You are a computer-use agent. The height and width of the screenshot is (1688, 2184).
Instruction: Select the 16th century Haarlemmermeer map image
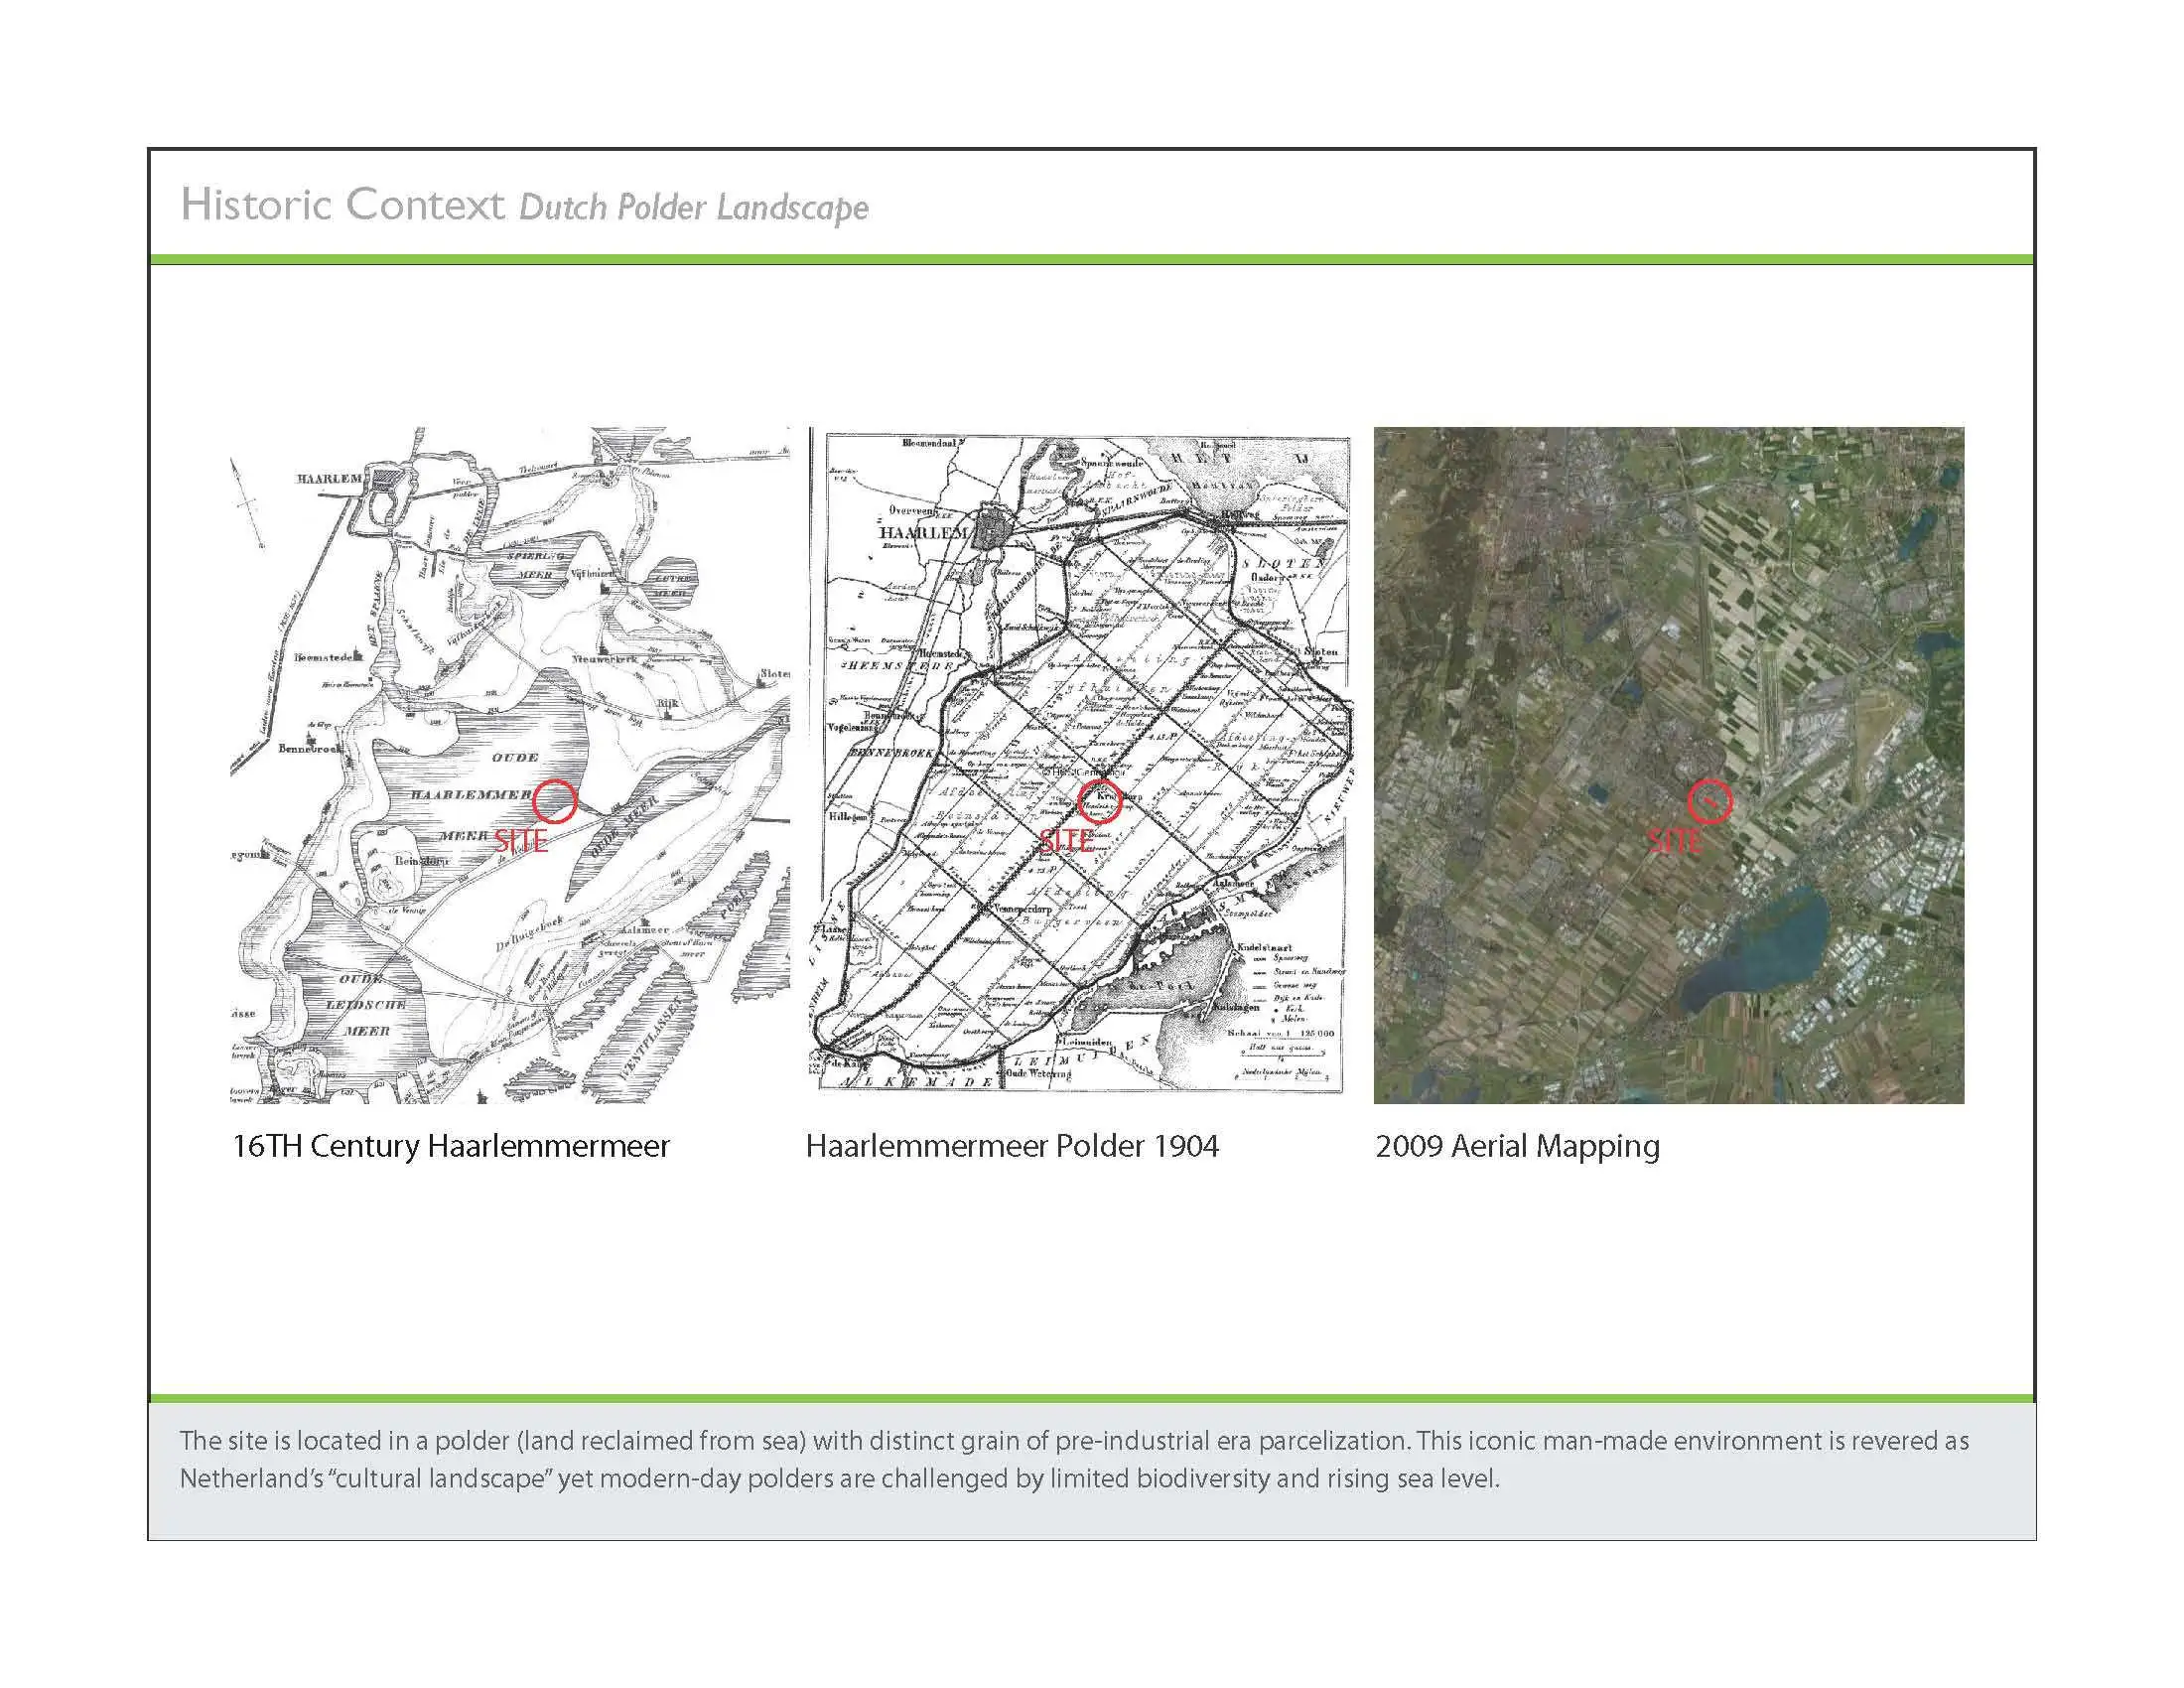coord(510,765)
